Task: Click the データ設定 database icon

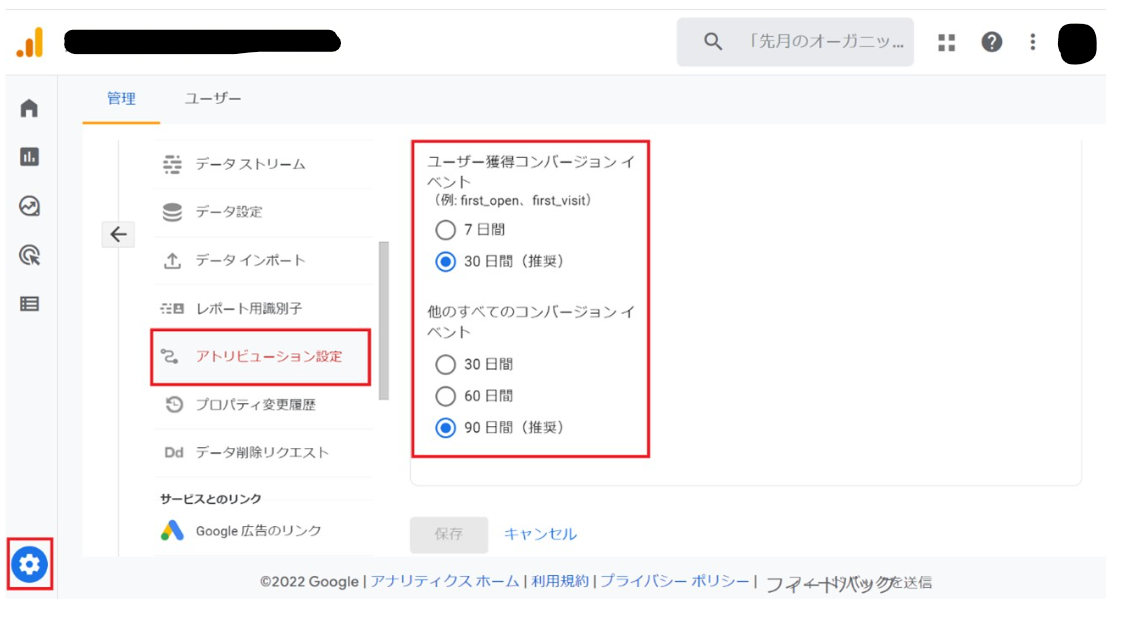Action: click(172, 212)
